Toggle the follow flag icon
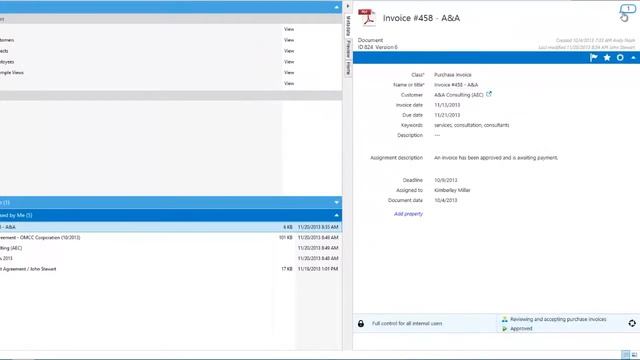 593,58
